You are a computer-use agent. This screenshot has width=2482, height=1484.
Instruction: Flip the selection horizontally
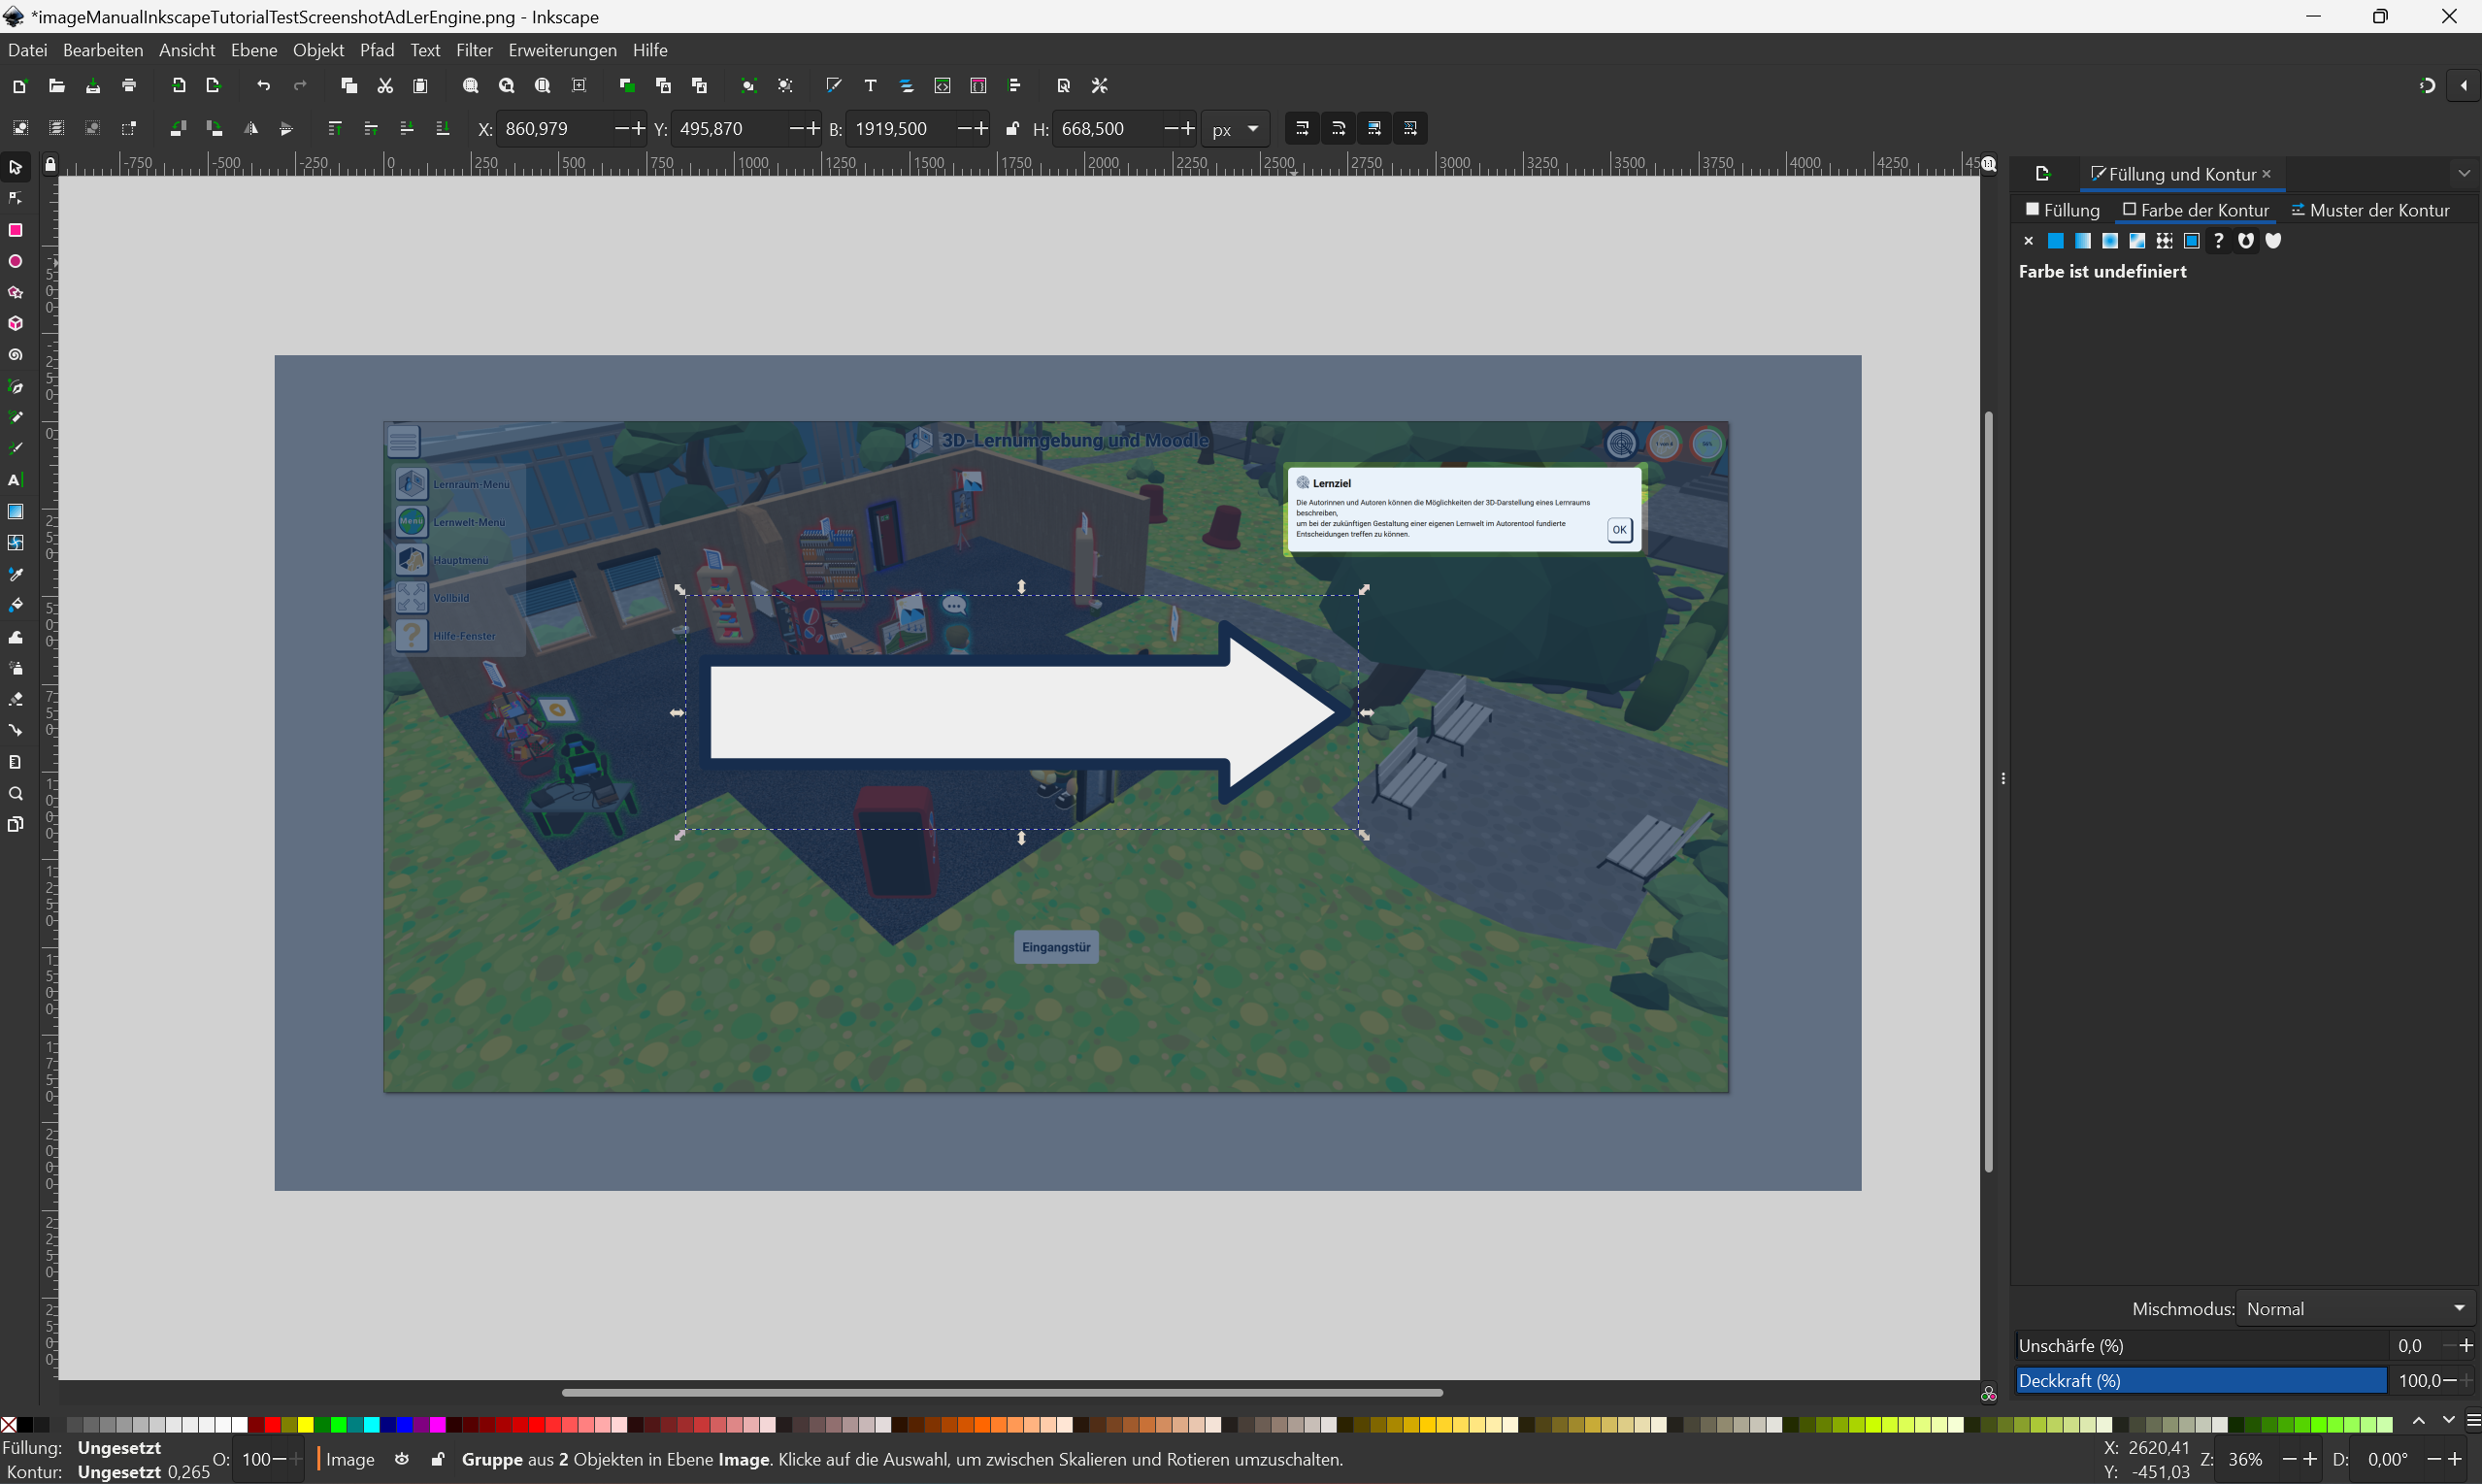coord(251,129)
